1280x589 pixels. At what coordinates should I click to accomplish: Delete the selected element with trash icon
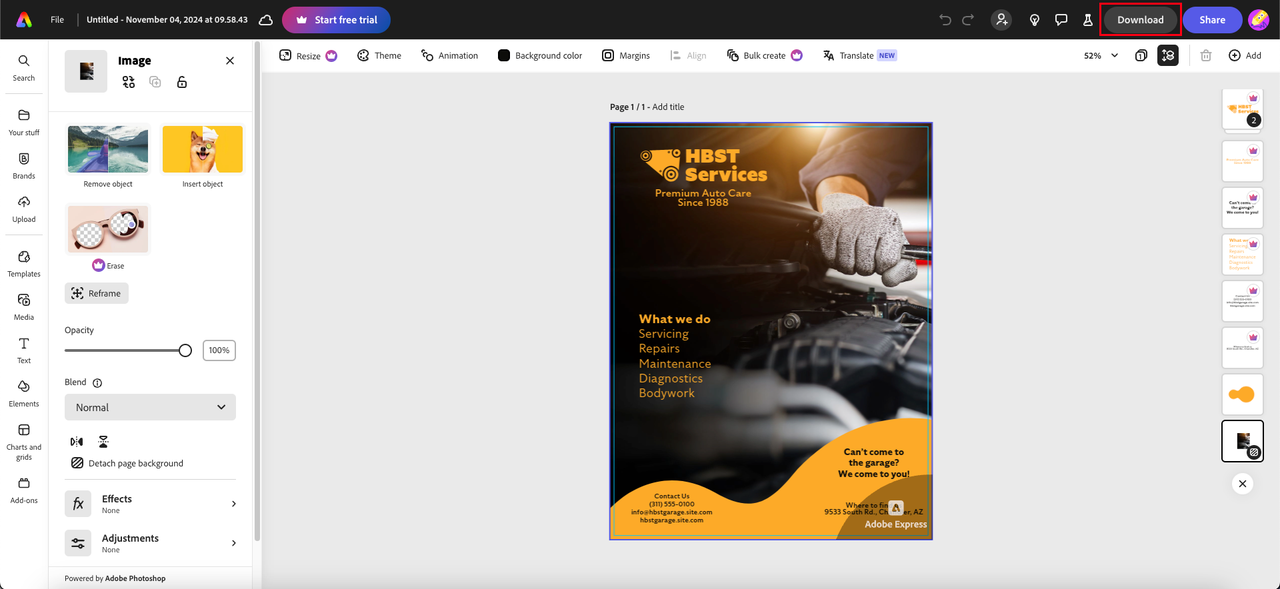[x=1206, y=56]
